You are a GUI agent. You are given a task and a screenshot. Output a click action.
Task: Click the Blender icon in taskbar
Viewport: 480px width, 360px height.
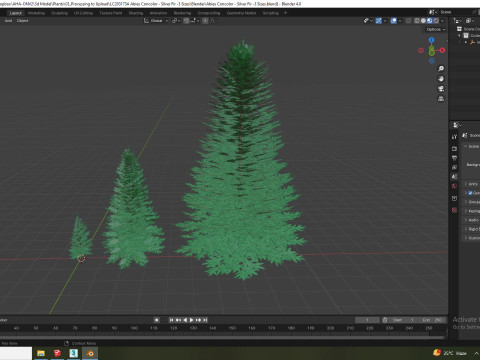(x=90, y=353)
